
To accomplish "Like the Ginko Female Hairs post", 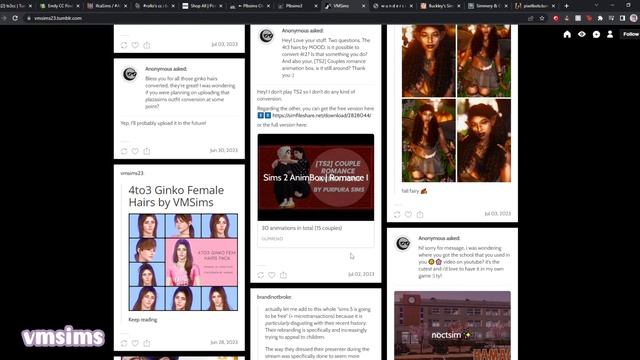I will [135, 343].
